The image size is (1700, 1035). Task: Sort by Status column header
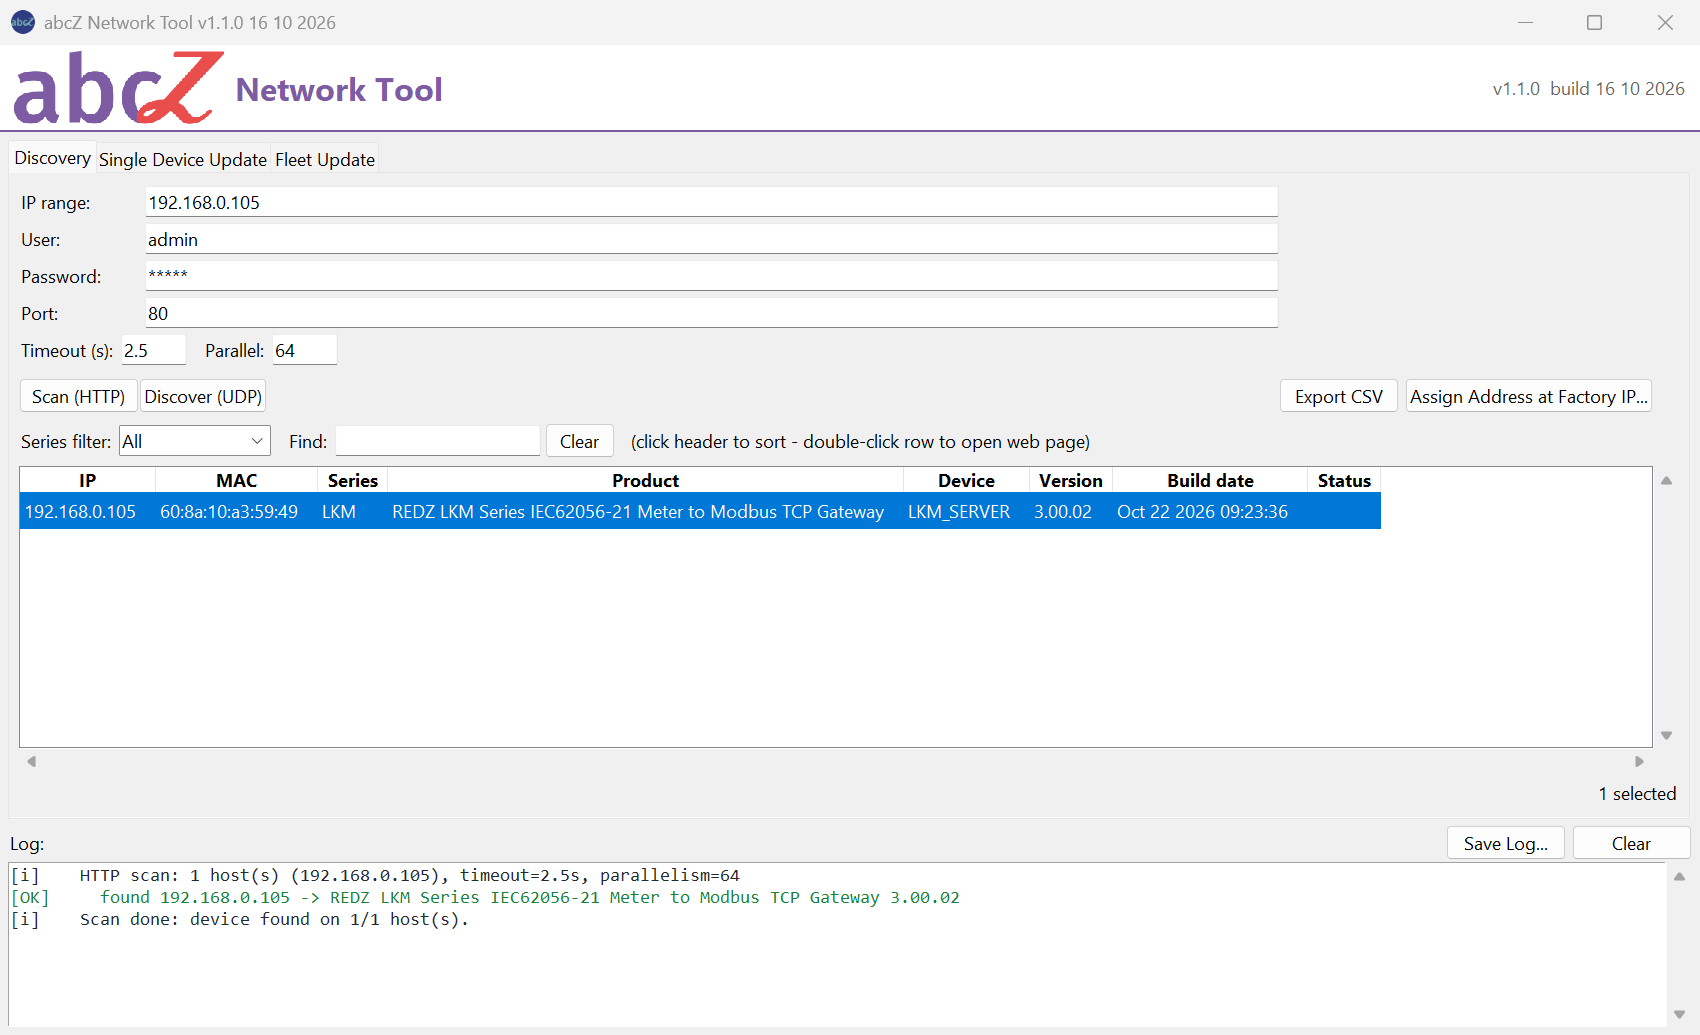click(x=1344, y=480)
